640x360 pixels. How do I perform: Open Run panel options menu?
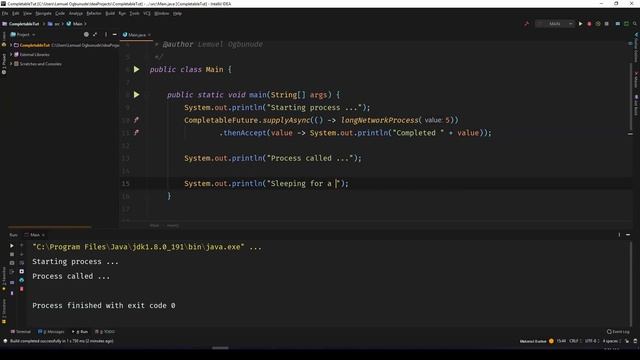[619, 235]
